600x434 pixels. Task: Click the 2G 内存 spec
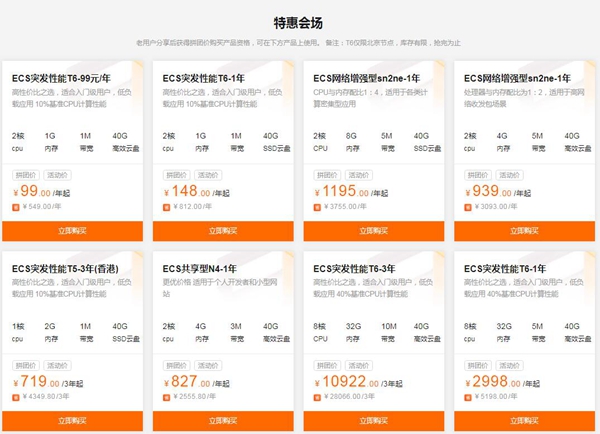pyautogui.click(x=51, y=332)
